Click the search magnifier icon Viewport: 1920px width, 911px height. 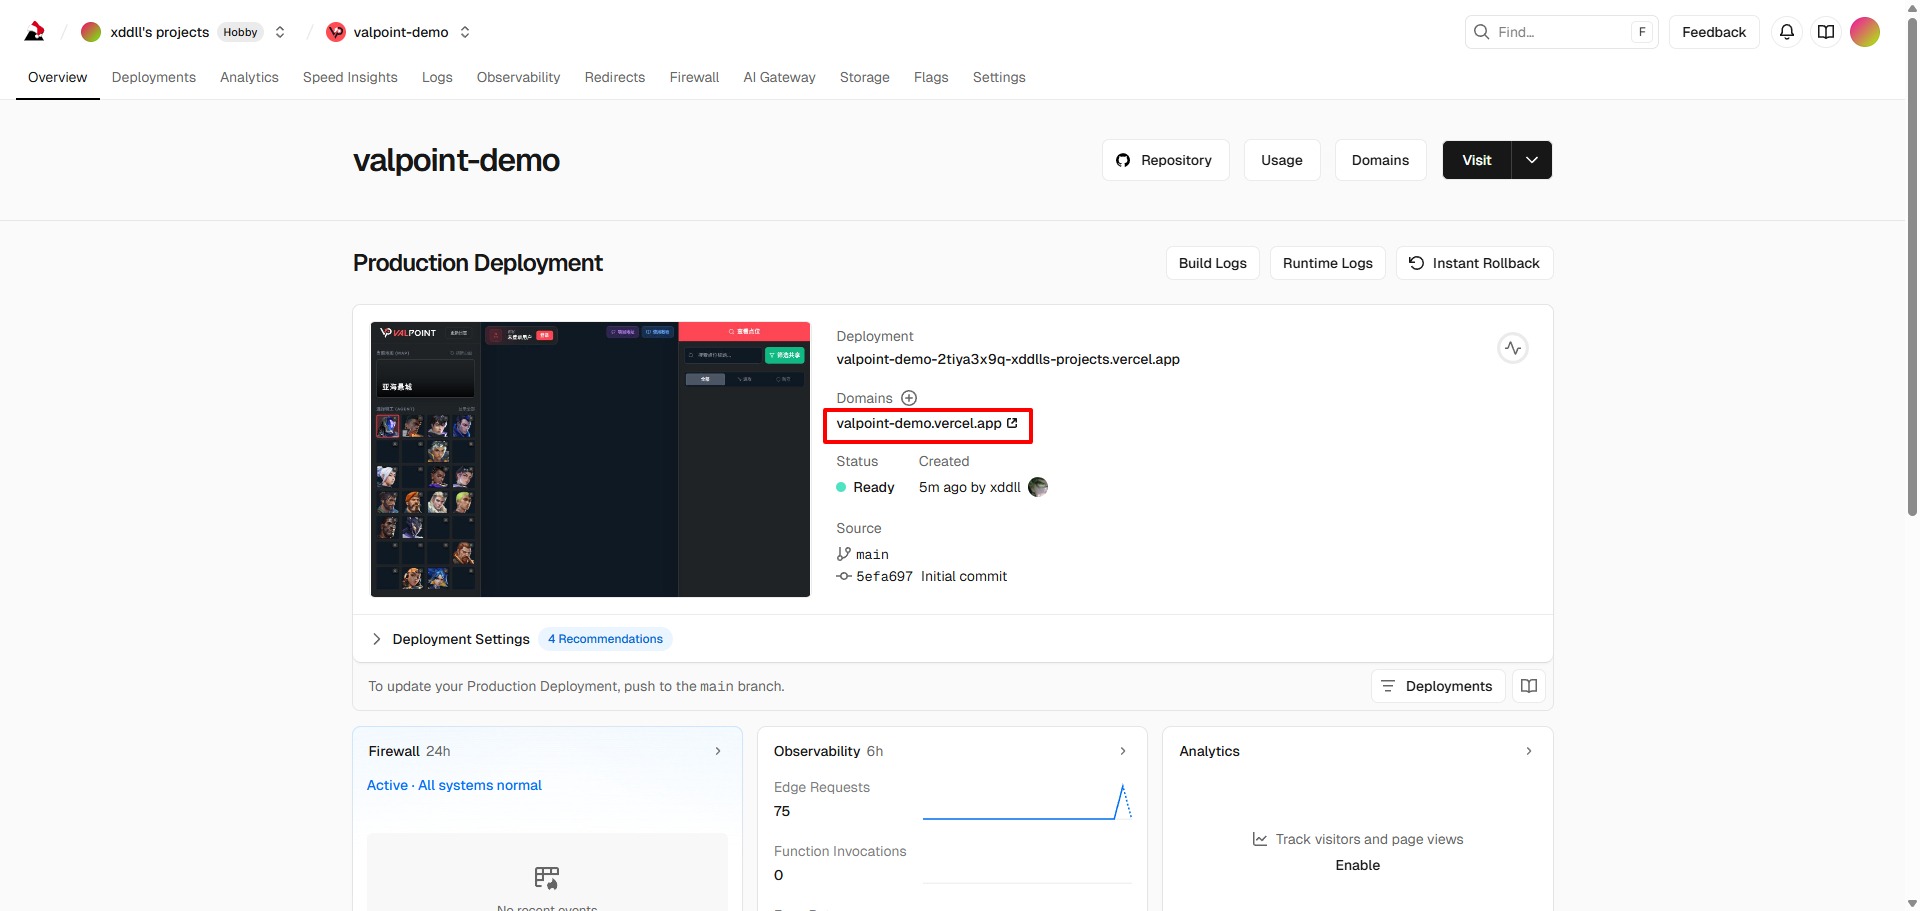coord(1482,32)
